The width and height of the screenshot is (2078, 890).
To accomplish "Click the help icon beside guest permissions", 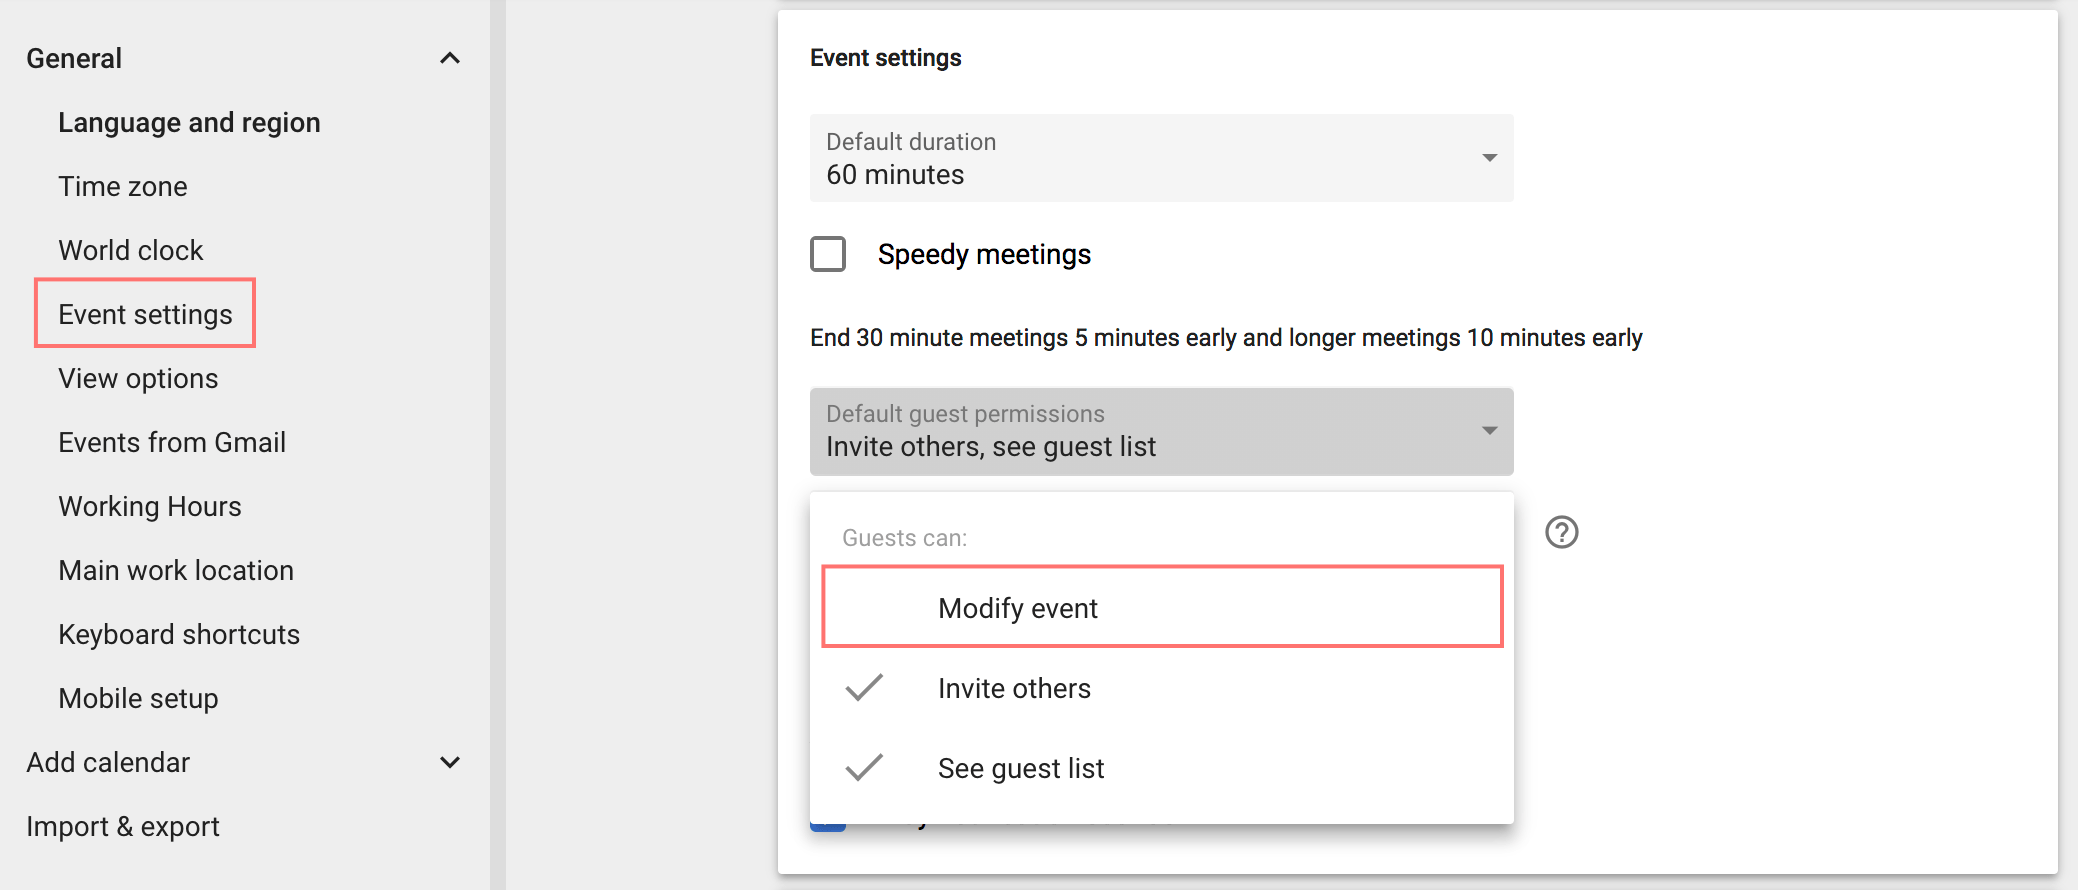I will tap(1561, 532).
